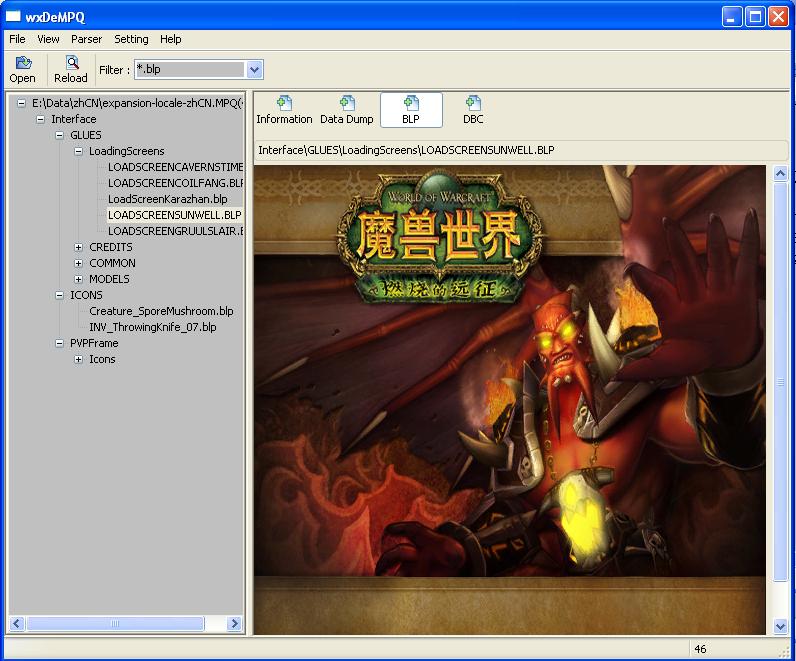Select the MODELS folder label

coord(109,279)
